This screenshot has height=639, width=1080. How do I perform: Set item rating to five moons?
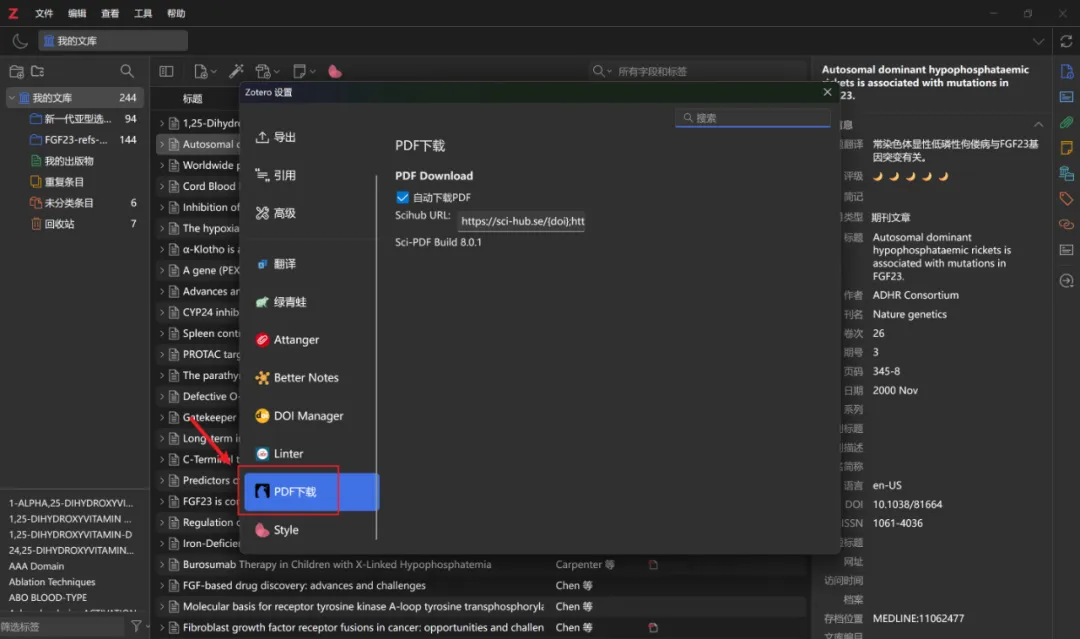pyautogui.click(x=944, y=176)
